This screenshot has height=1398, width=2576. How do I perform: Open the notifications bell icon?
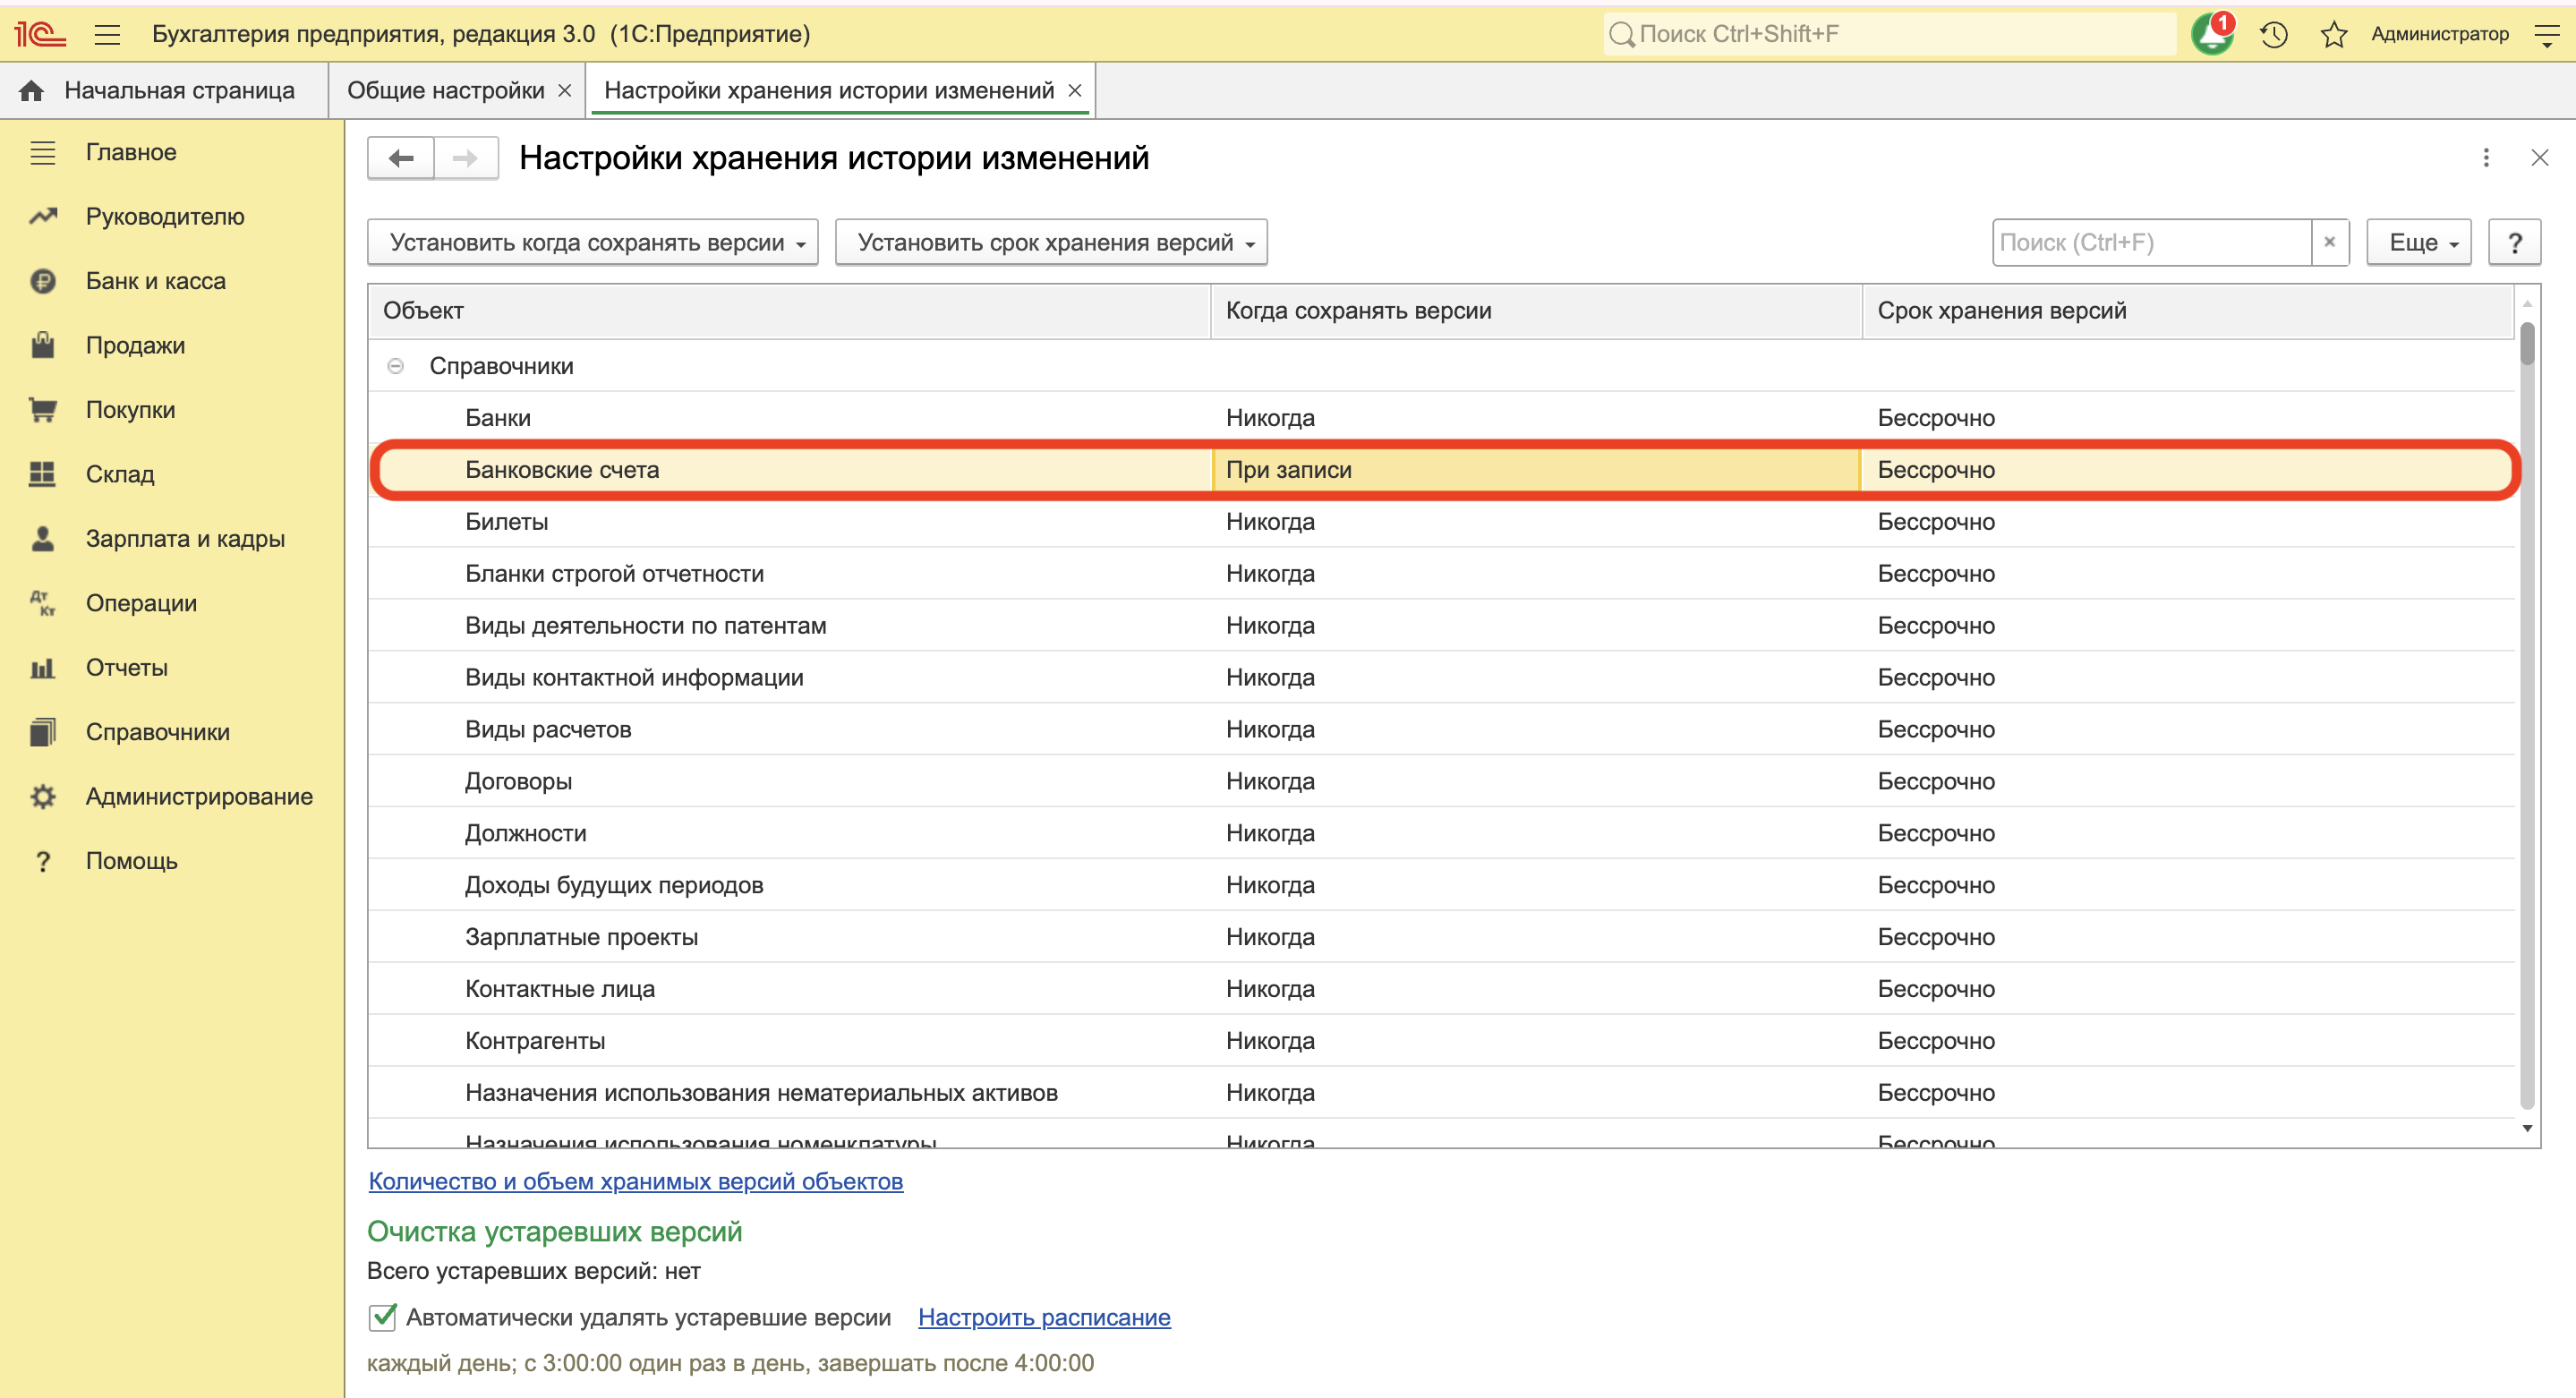pyautogui.click(x=2211, y=35)
